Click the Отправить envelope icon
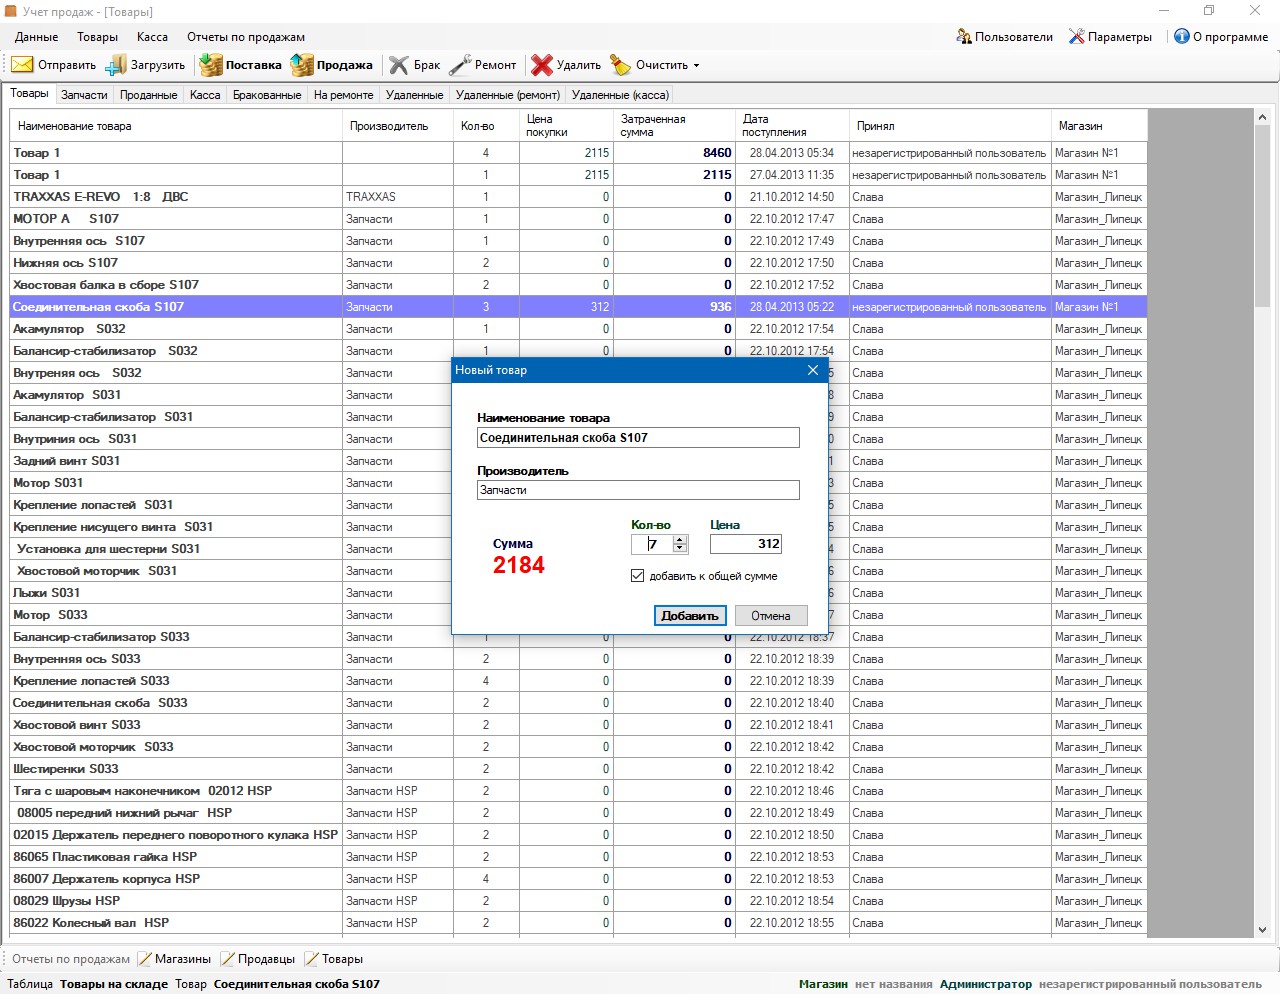This screenshot has height=994, width=1280. point(22,65)
